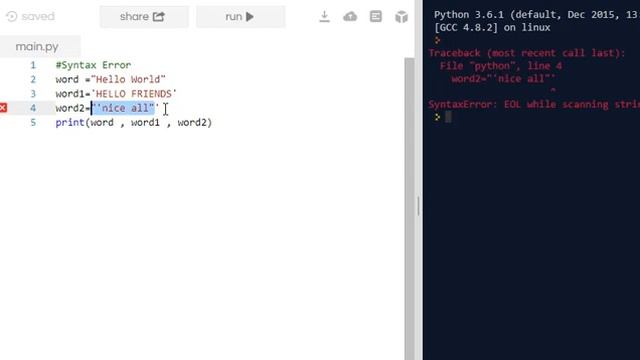Run the program with the run button
640x360 pixels.
(240, 17)
